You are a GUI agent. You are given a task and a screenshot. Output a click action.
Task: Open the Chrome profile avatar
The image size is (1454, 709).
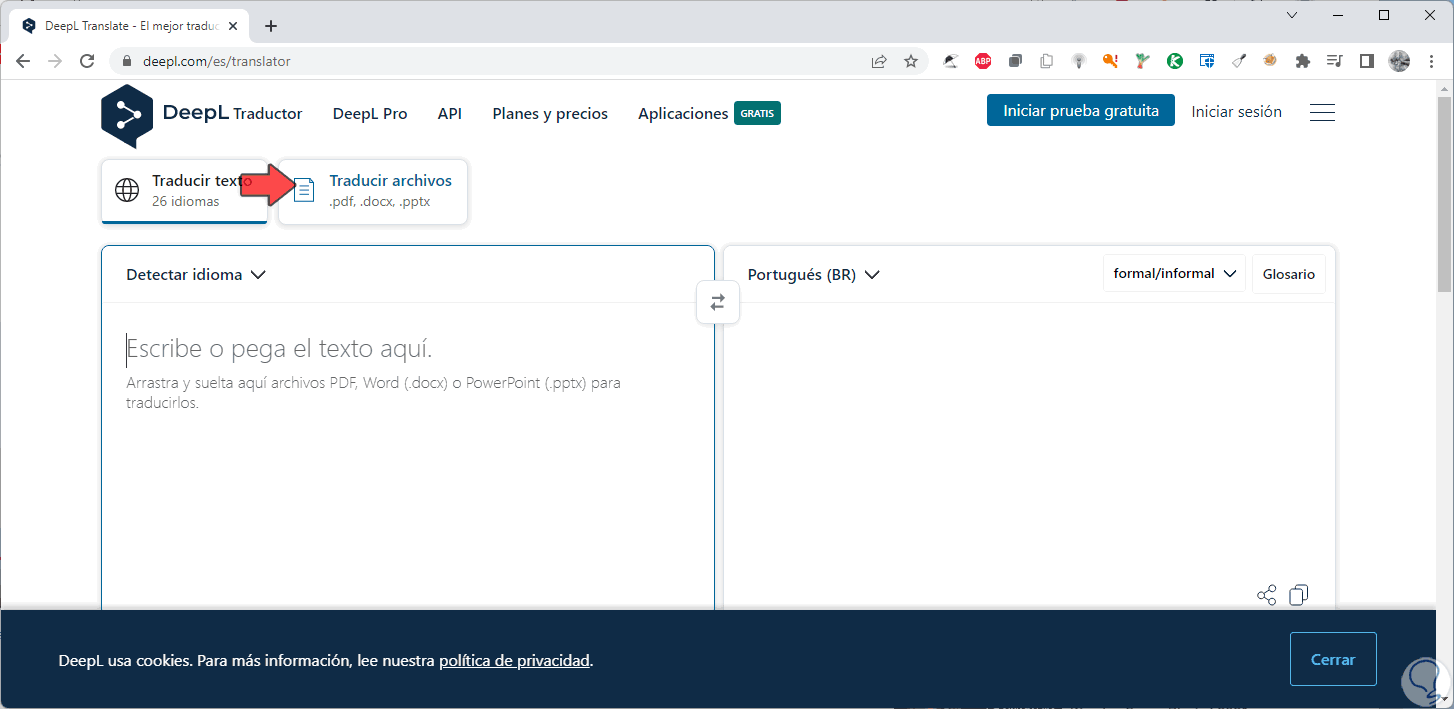coord(1399,61)
